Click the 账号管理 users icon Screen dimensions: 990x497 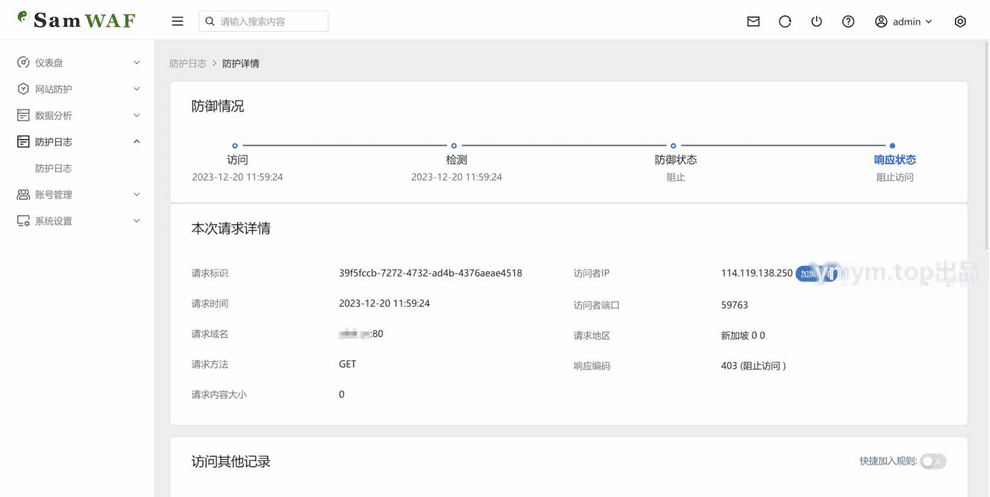click(x=23, y=195)
